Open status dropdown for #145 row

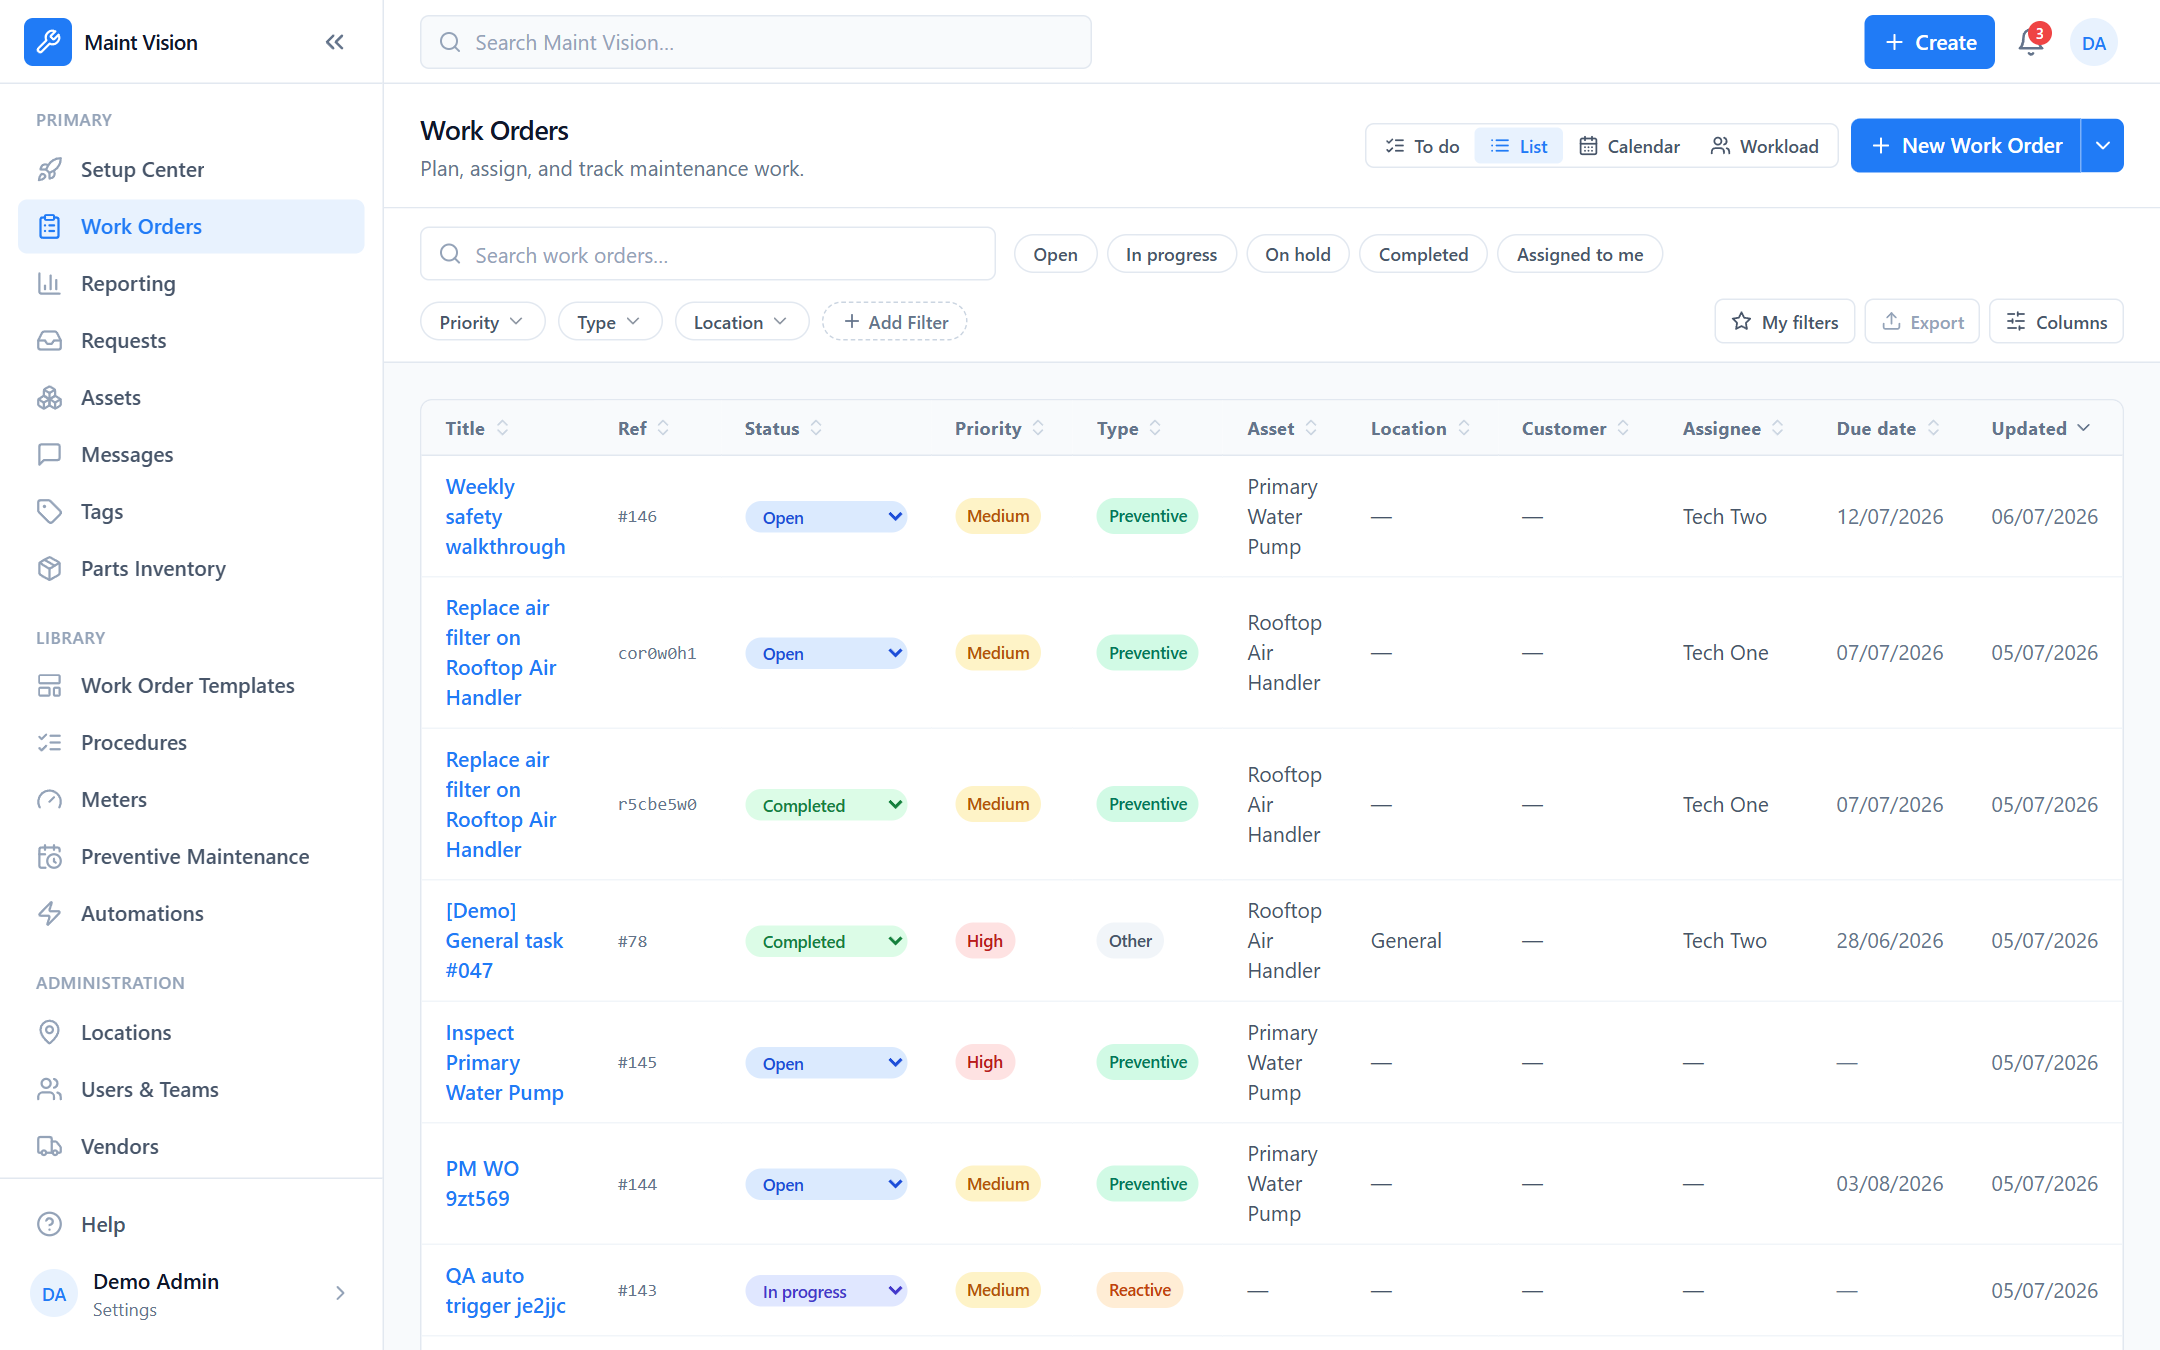[826, 1063]
